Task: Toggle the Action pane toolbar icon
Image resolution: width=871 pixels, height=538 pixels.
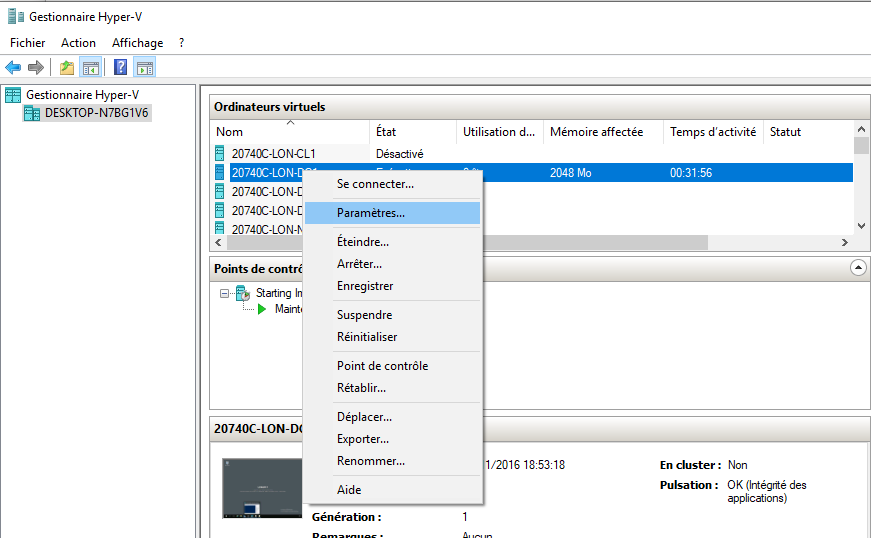Action: (144, 68)
